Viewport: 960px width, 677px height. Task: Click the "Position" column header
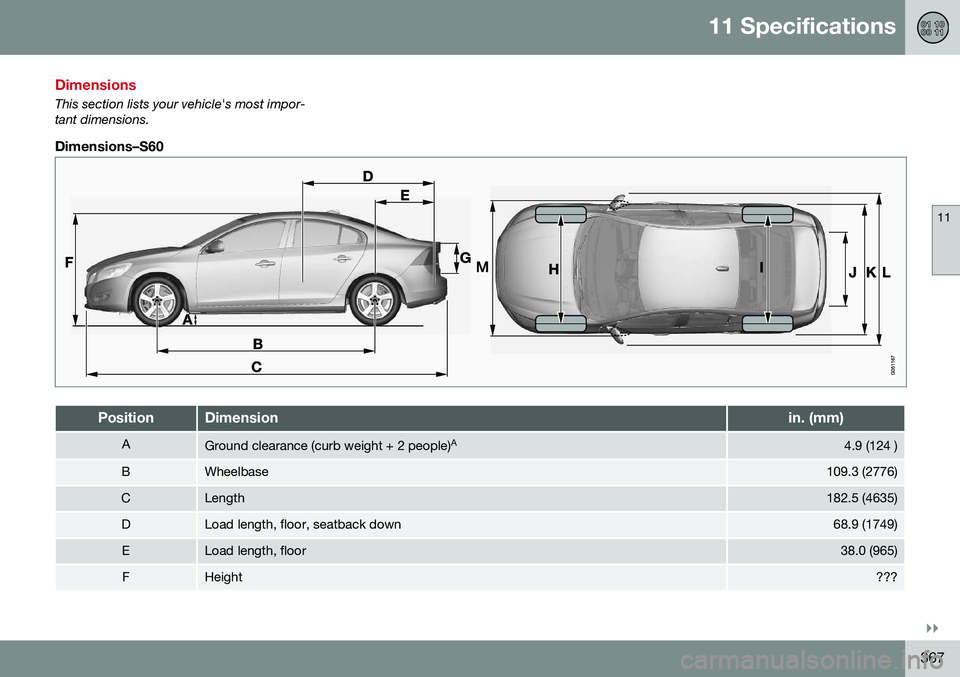(x=126, y=418)
